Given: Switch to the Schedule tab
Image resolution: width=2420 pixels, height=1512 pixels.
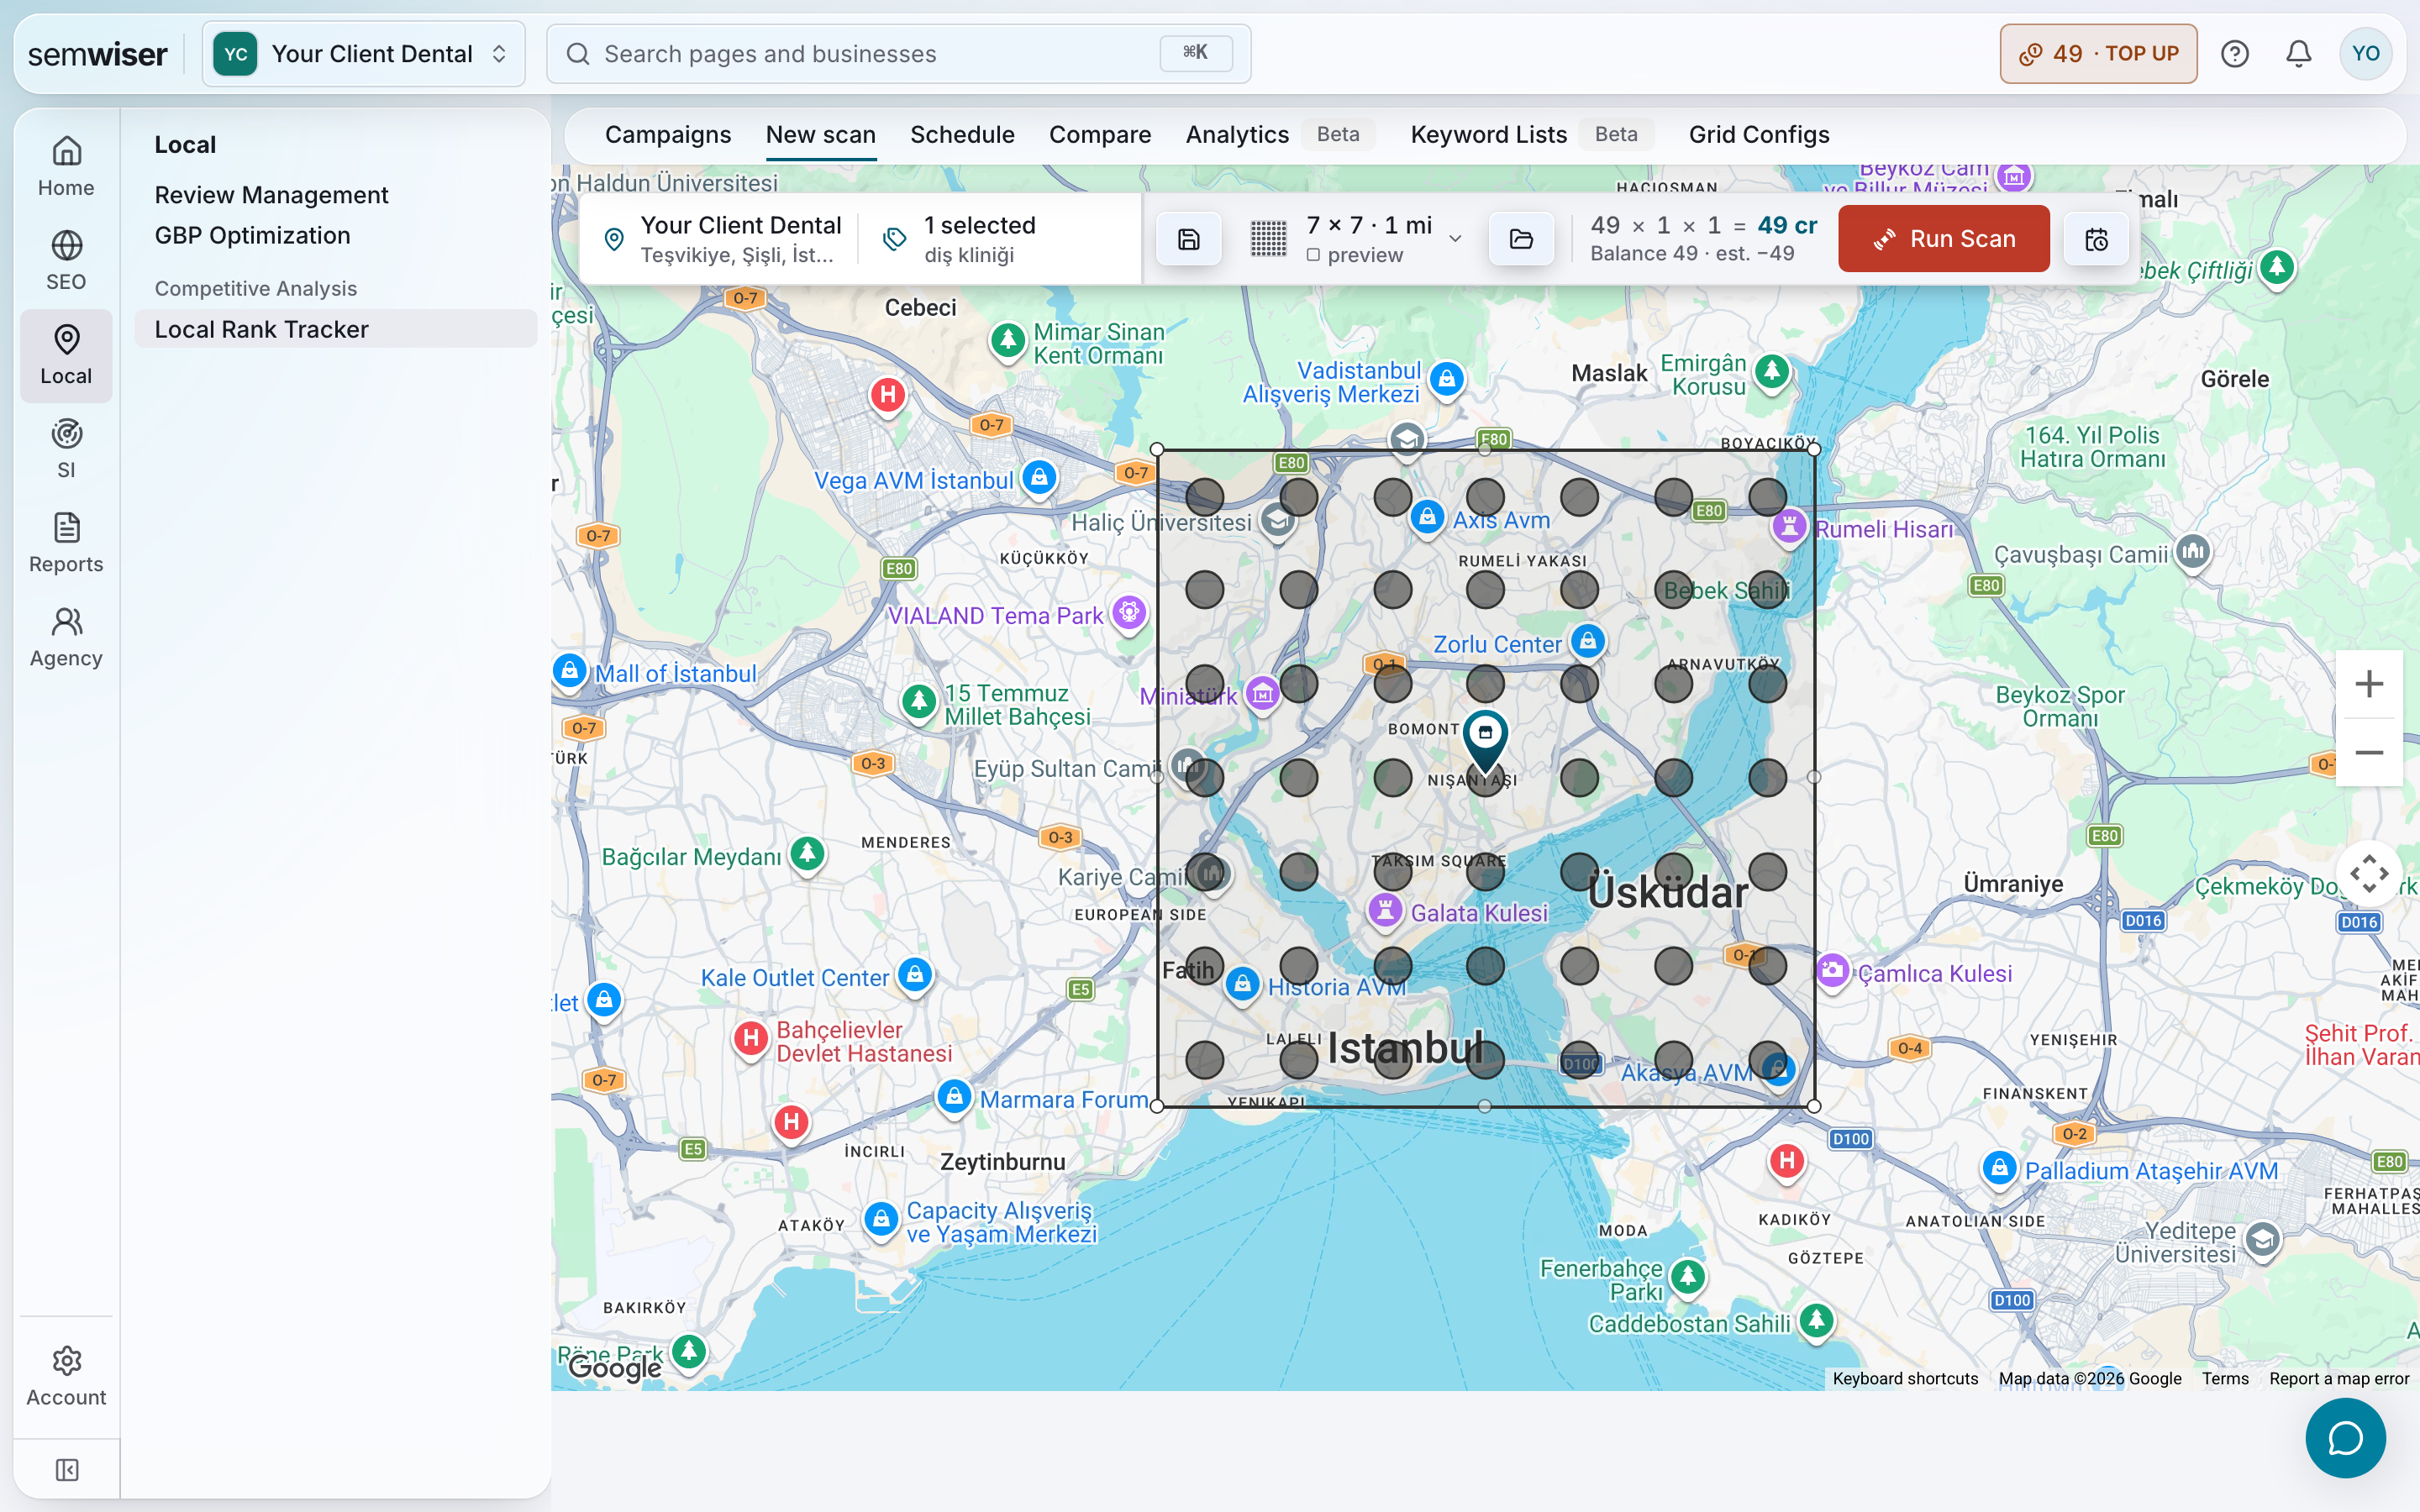Looking at the screenshot, I should [962, 135].
